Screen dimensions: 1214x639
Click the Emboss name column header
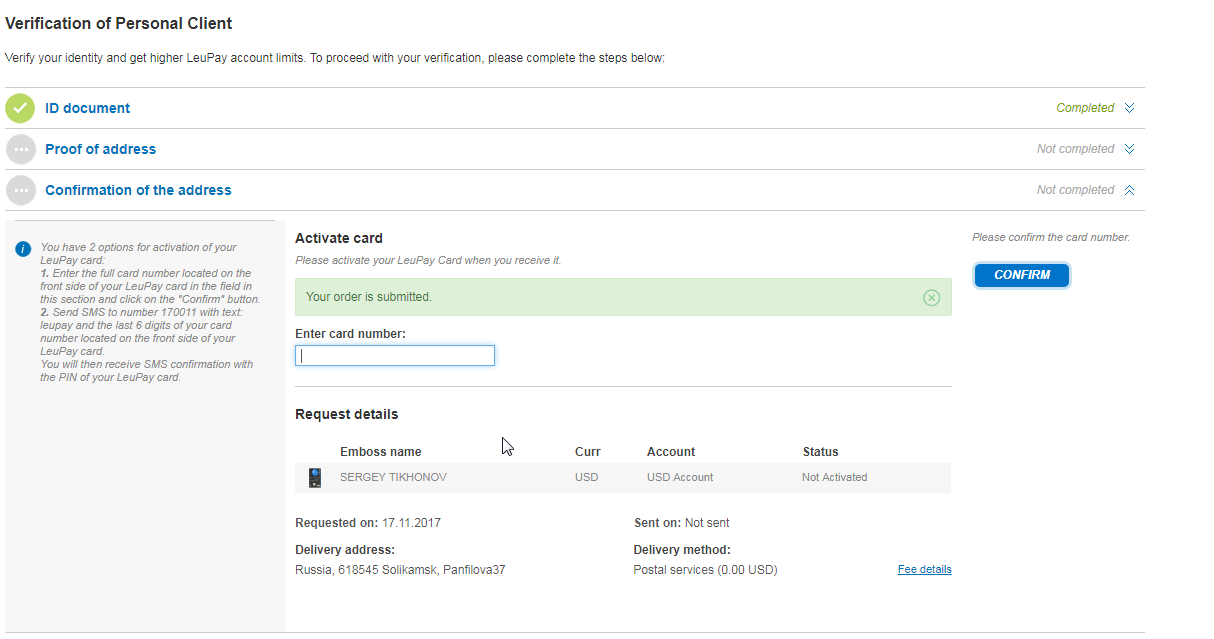pyautogui.click(x=380, y=452)
